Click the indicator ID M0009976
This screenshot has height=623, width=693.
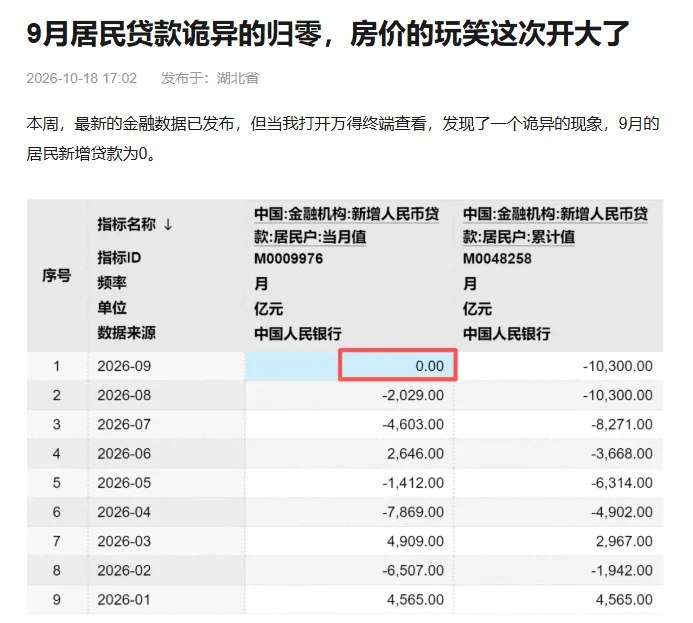(x=288, y=258)
